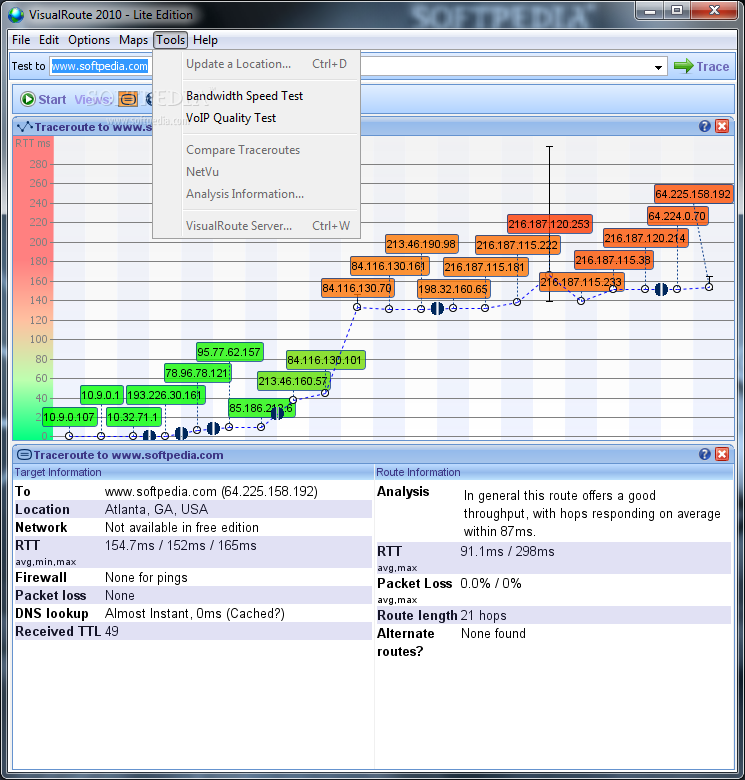Screen dimensions: 745x780
Task: Click the RTT value 154.7ms / 152ms / 165ms
Action: point(181,546)
